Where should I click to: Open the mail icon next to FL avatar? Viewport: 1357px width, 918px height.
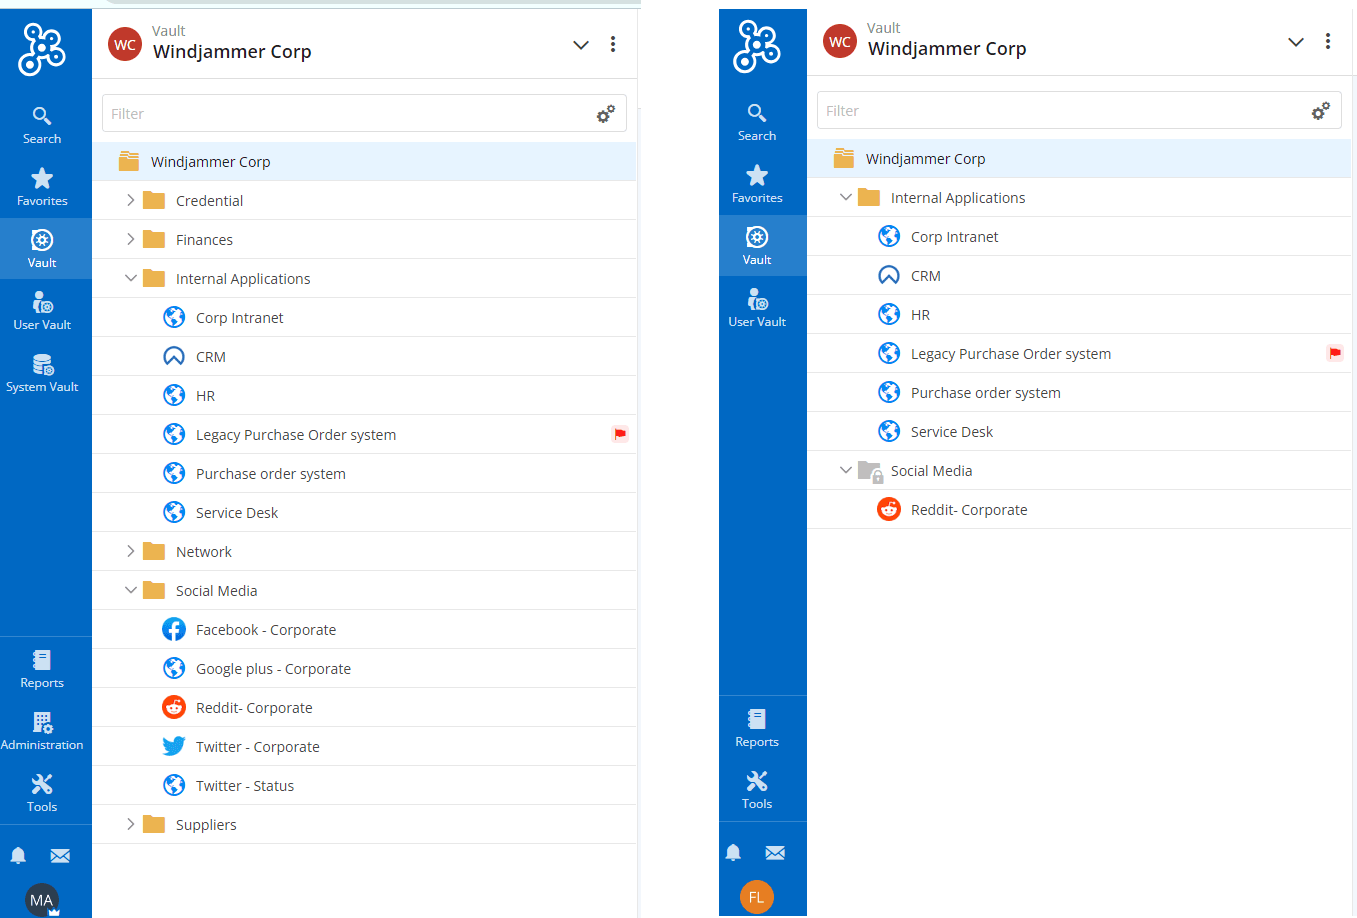tap(775, 853)
